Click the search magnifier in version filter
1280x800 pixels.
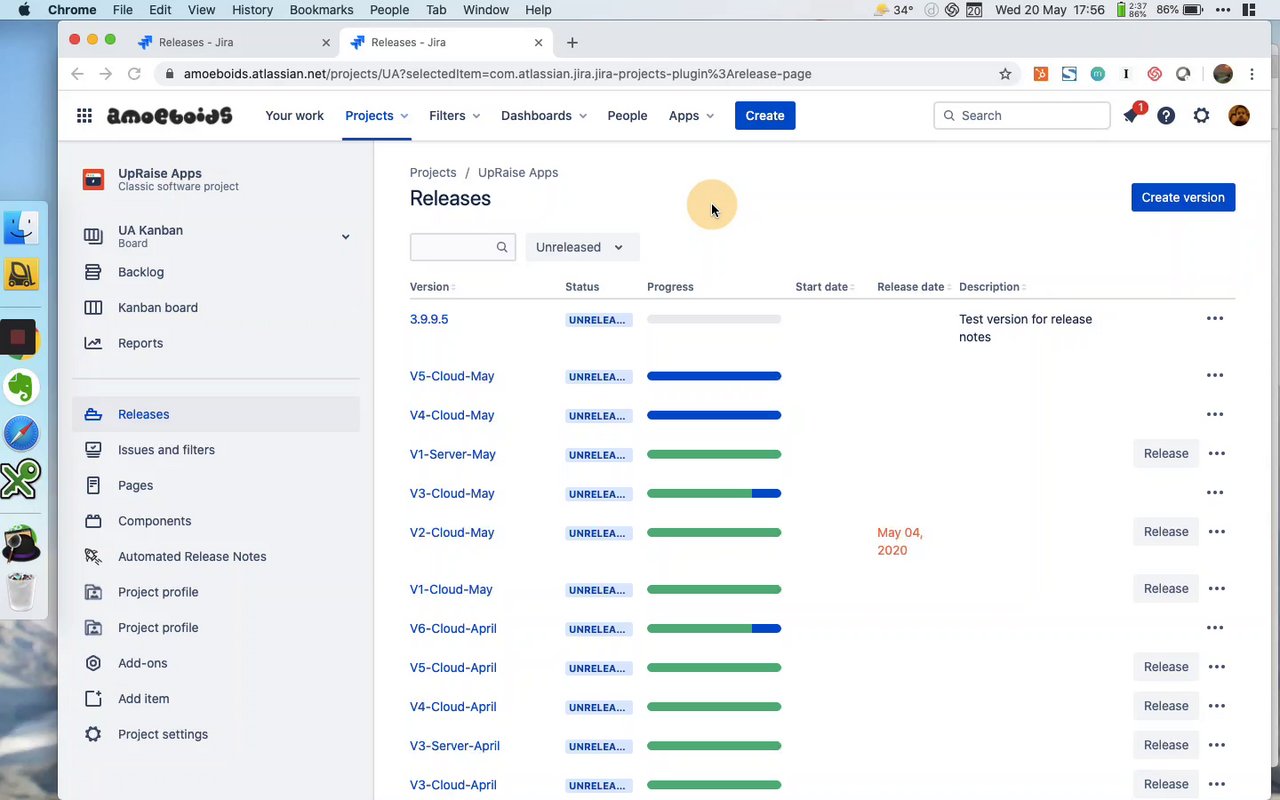point(502,248)
